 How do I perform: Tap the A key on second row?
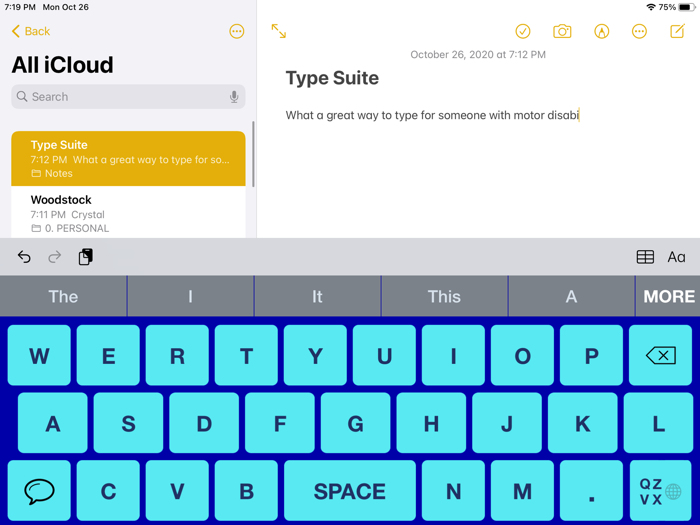click(x=53, y=423)
